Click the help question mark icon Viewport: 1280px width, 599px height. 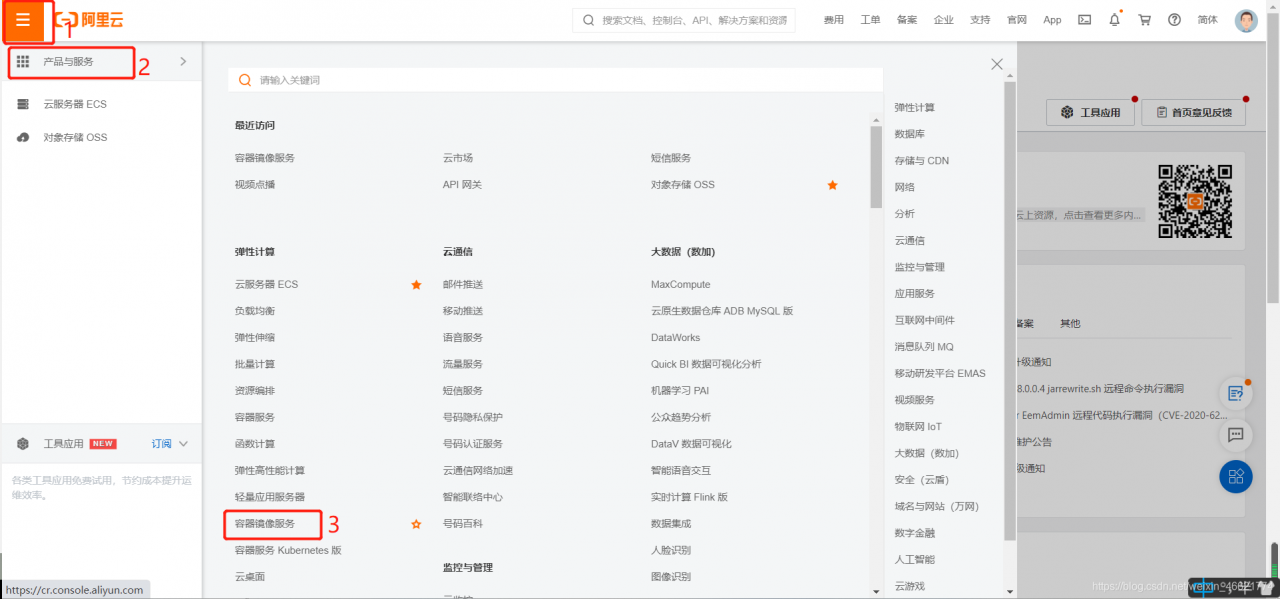click(x=1174, y=19)
